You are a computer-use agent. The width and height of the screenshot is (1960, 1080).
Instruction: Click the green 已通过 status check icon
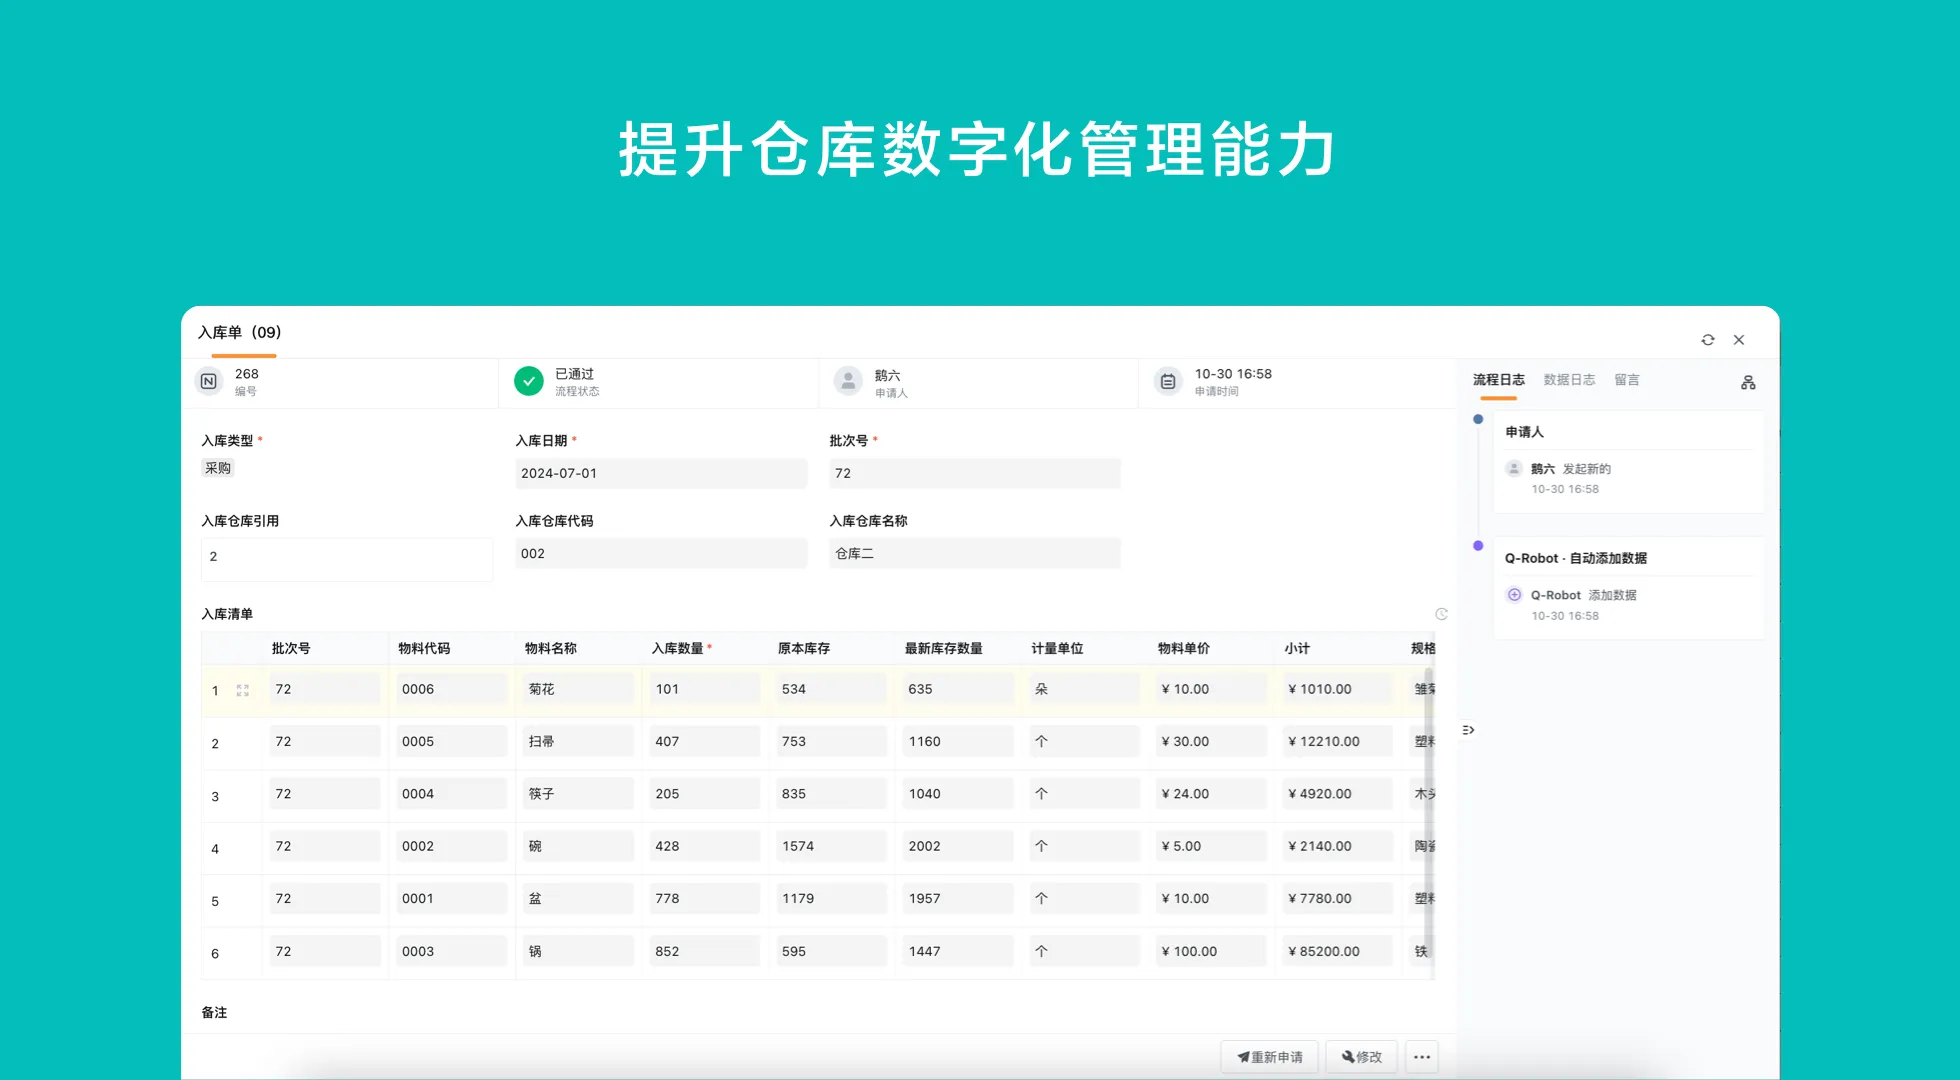click(529, 381)
